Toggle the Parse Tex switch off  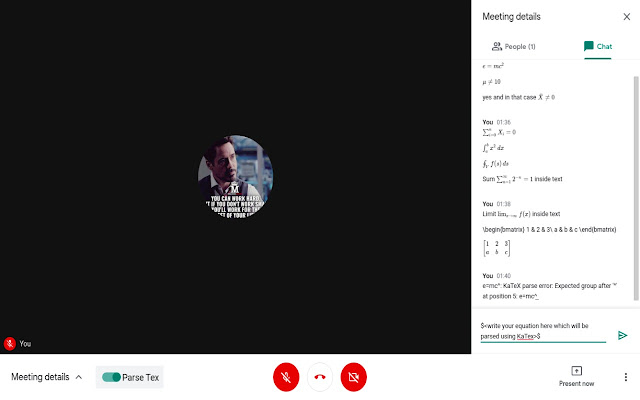[111, 377]
